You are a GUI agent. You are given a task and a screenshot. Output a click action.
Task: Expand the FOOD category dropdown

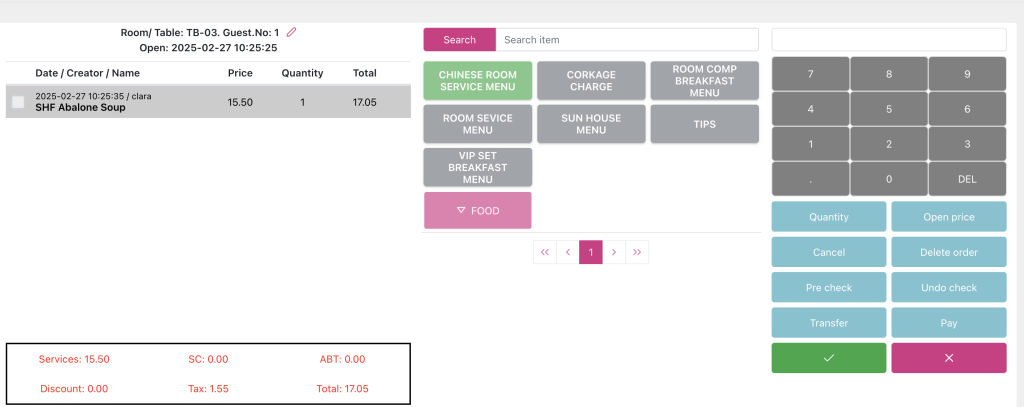pos(477,211)
